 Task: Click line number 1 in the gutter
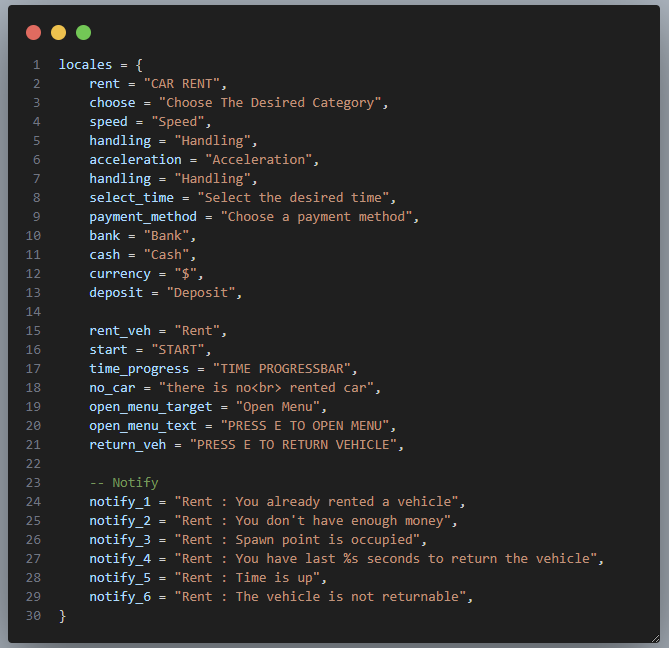tap(37, 65)
